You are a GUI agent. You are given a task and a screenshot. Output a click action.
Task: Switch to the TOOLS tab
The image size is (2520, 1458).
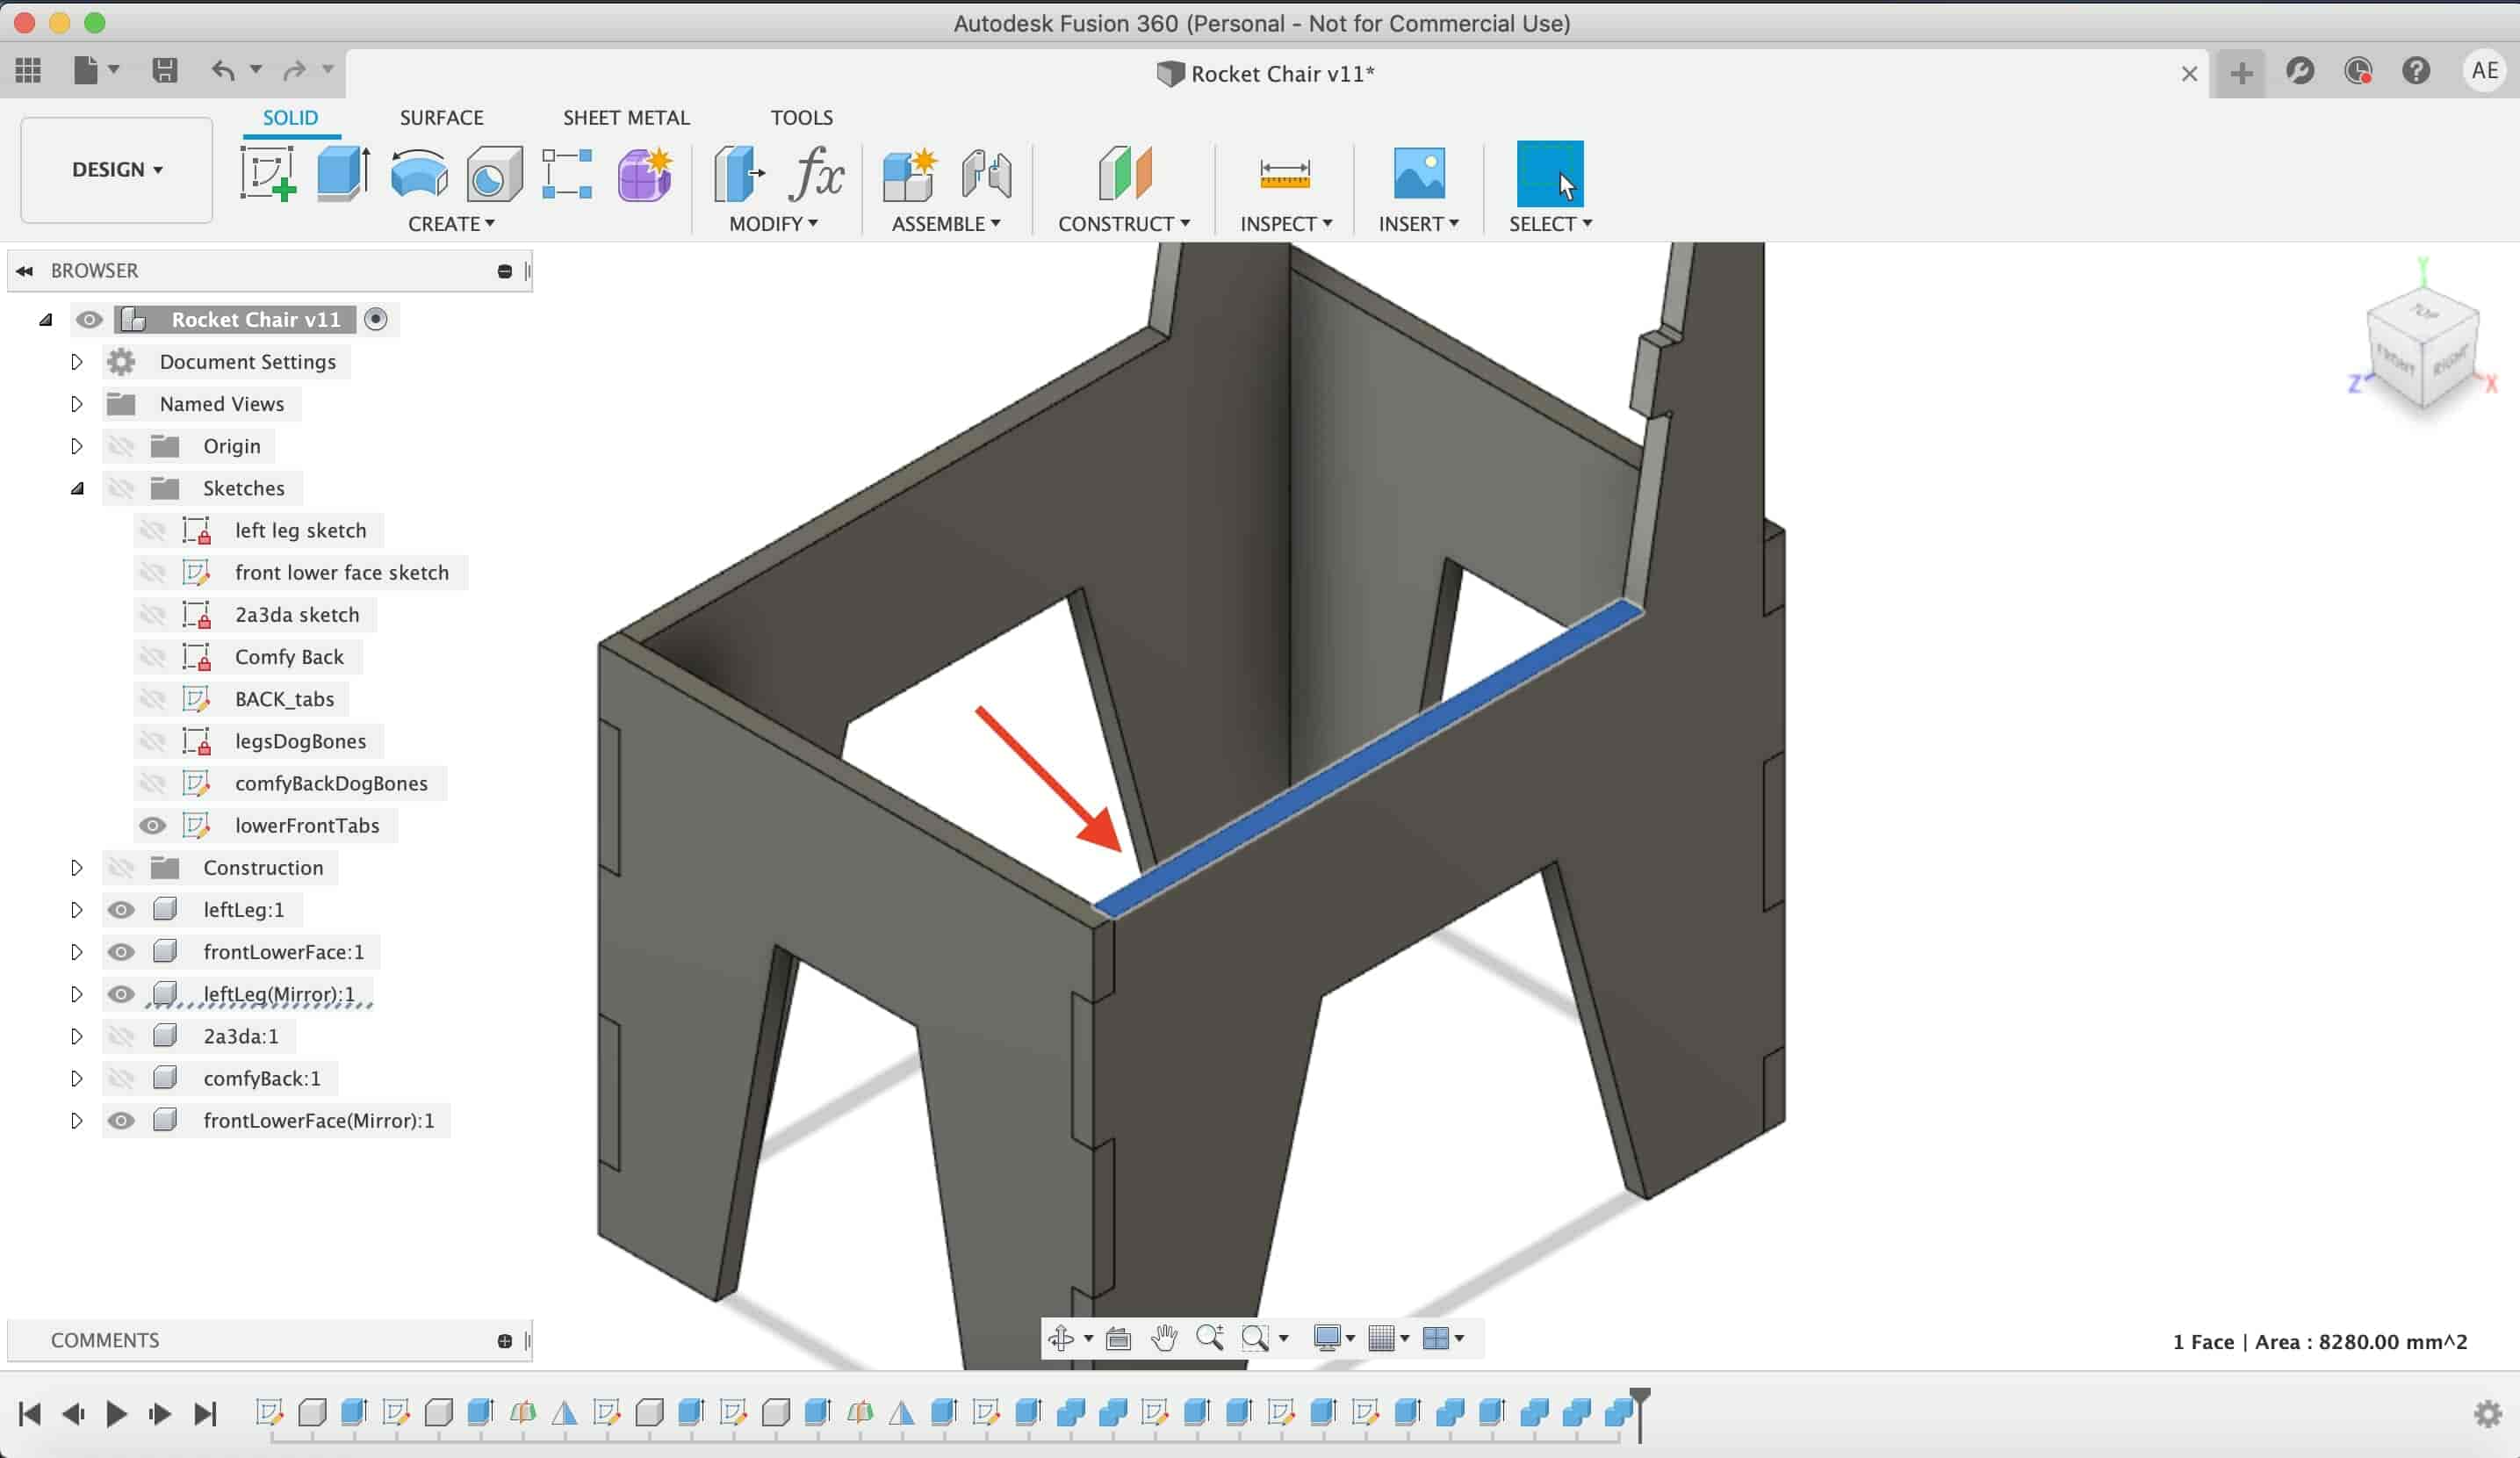click(x=801, y=118)
